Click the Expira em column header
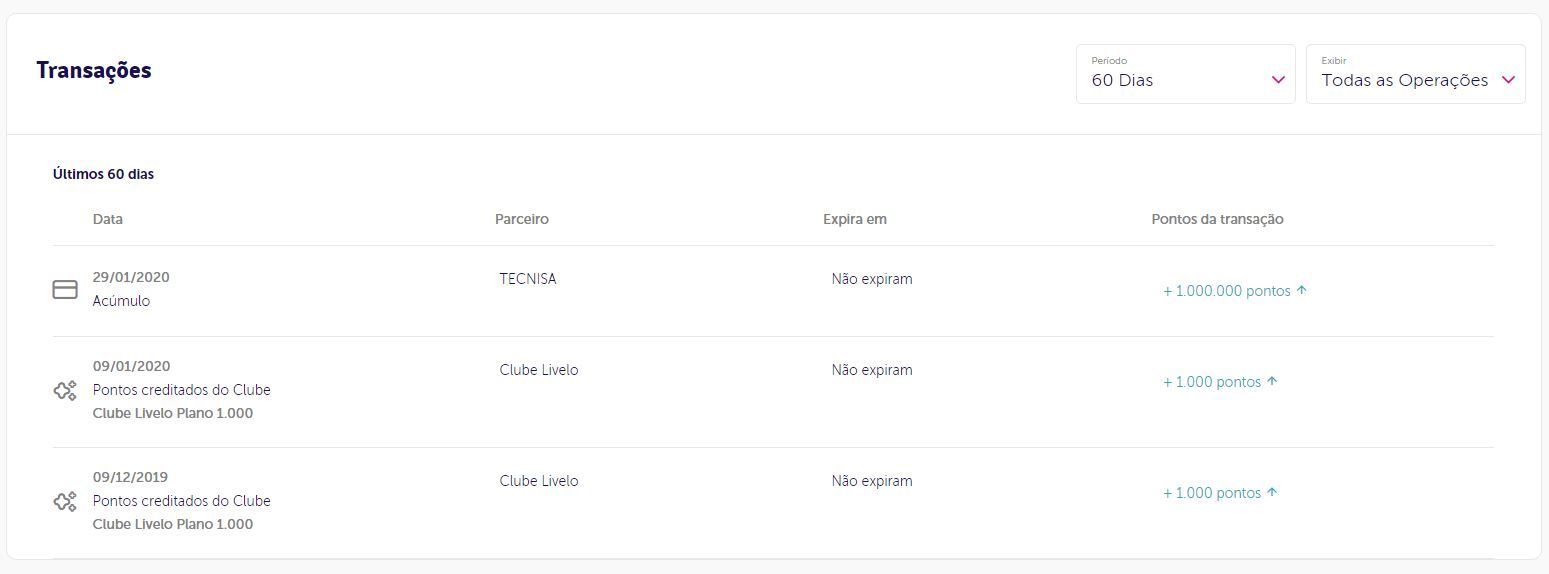 [855, 219]
